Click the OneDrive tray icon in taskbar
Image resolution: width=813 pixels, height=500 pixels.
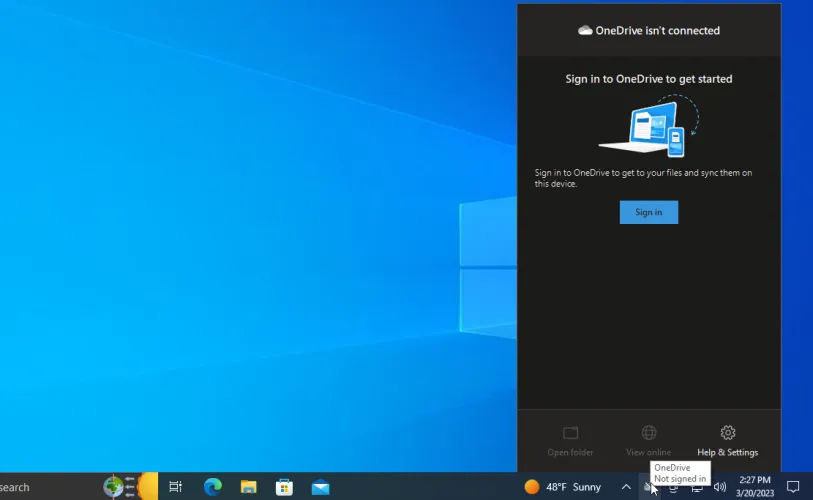point(649,487)
